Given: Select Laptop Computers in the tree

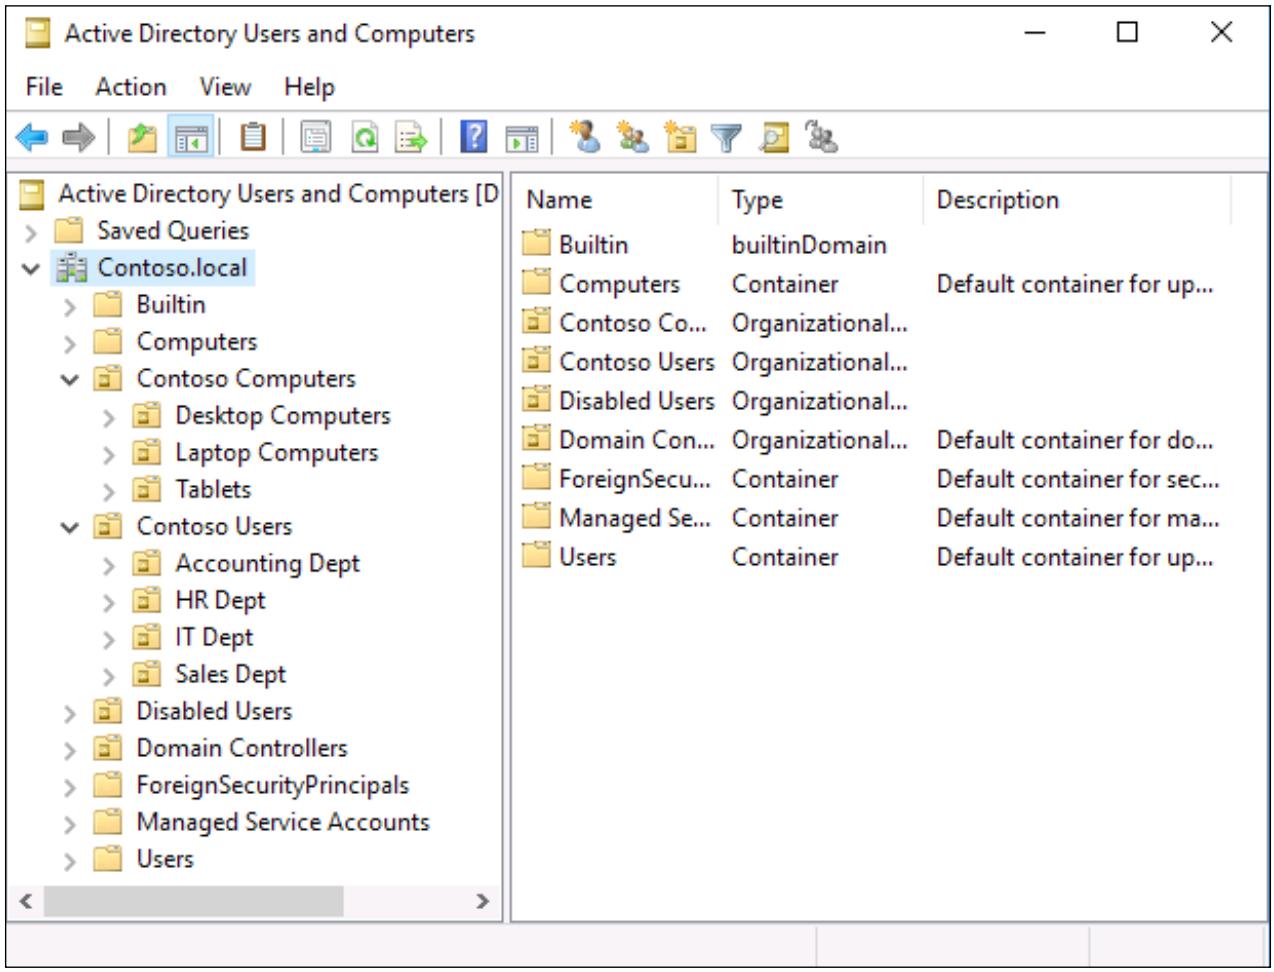Looking at the screenshot, I should click(276, 453).
